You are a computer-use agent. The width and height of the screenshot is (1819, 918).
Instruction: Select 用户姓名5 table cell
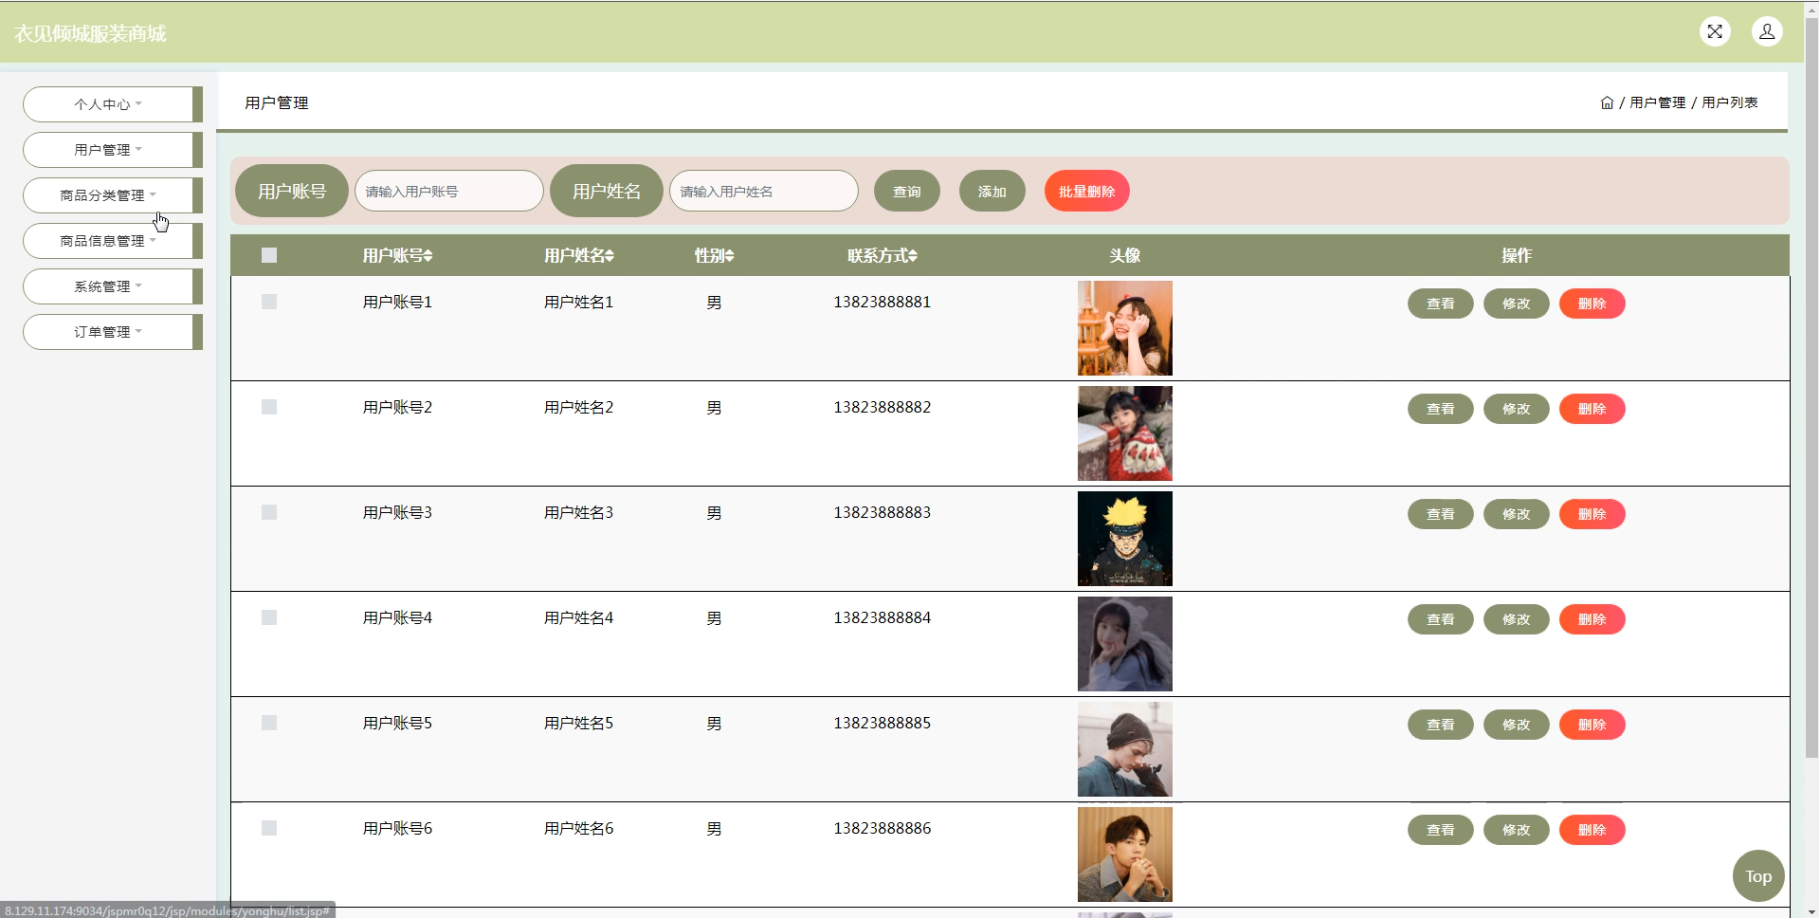click(579, 723)
